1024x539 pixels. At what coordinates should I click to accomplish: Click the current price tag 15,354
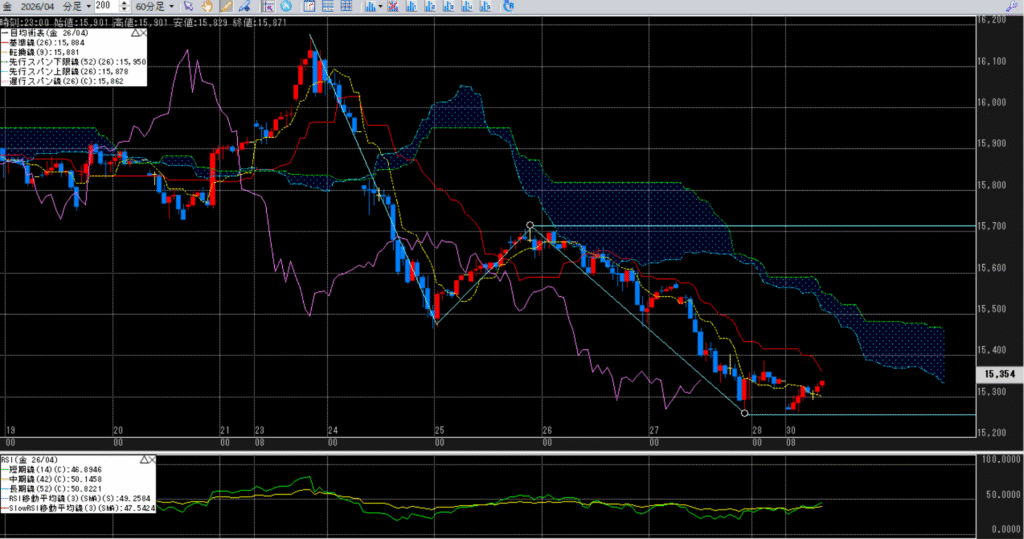click(999, 374)
